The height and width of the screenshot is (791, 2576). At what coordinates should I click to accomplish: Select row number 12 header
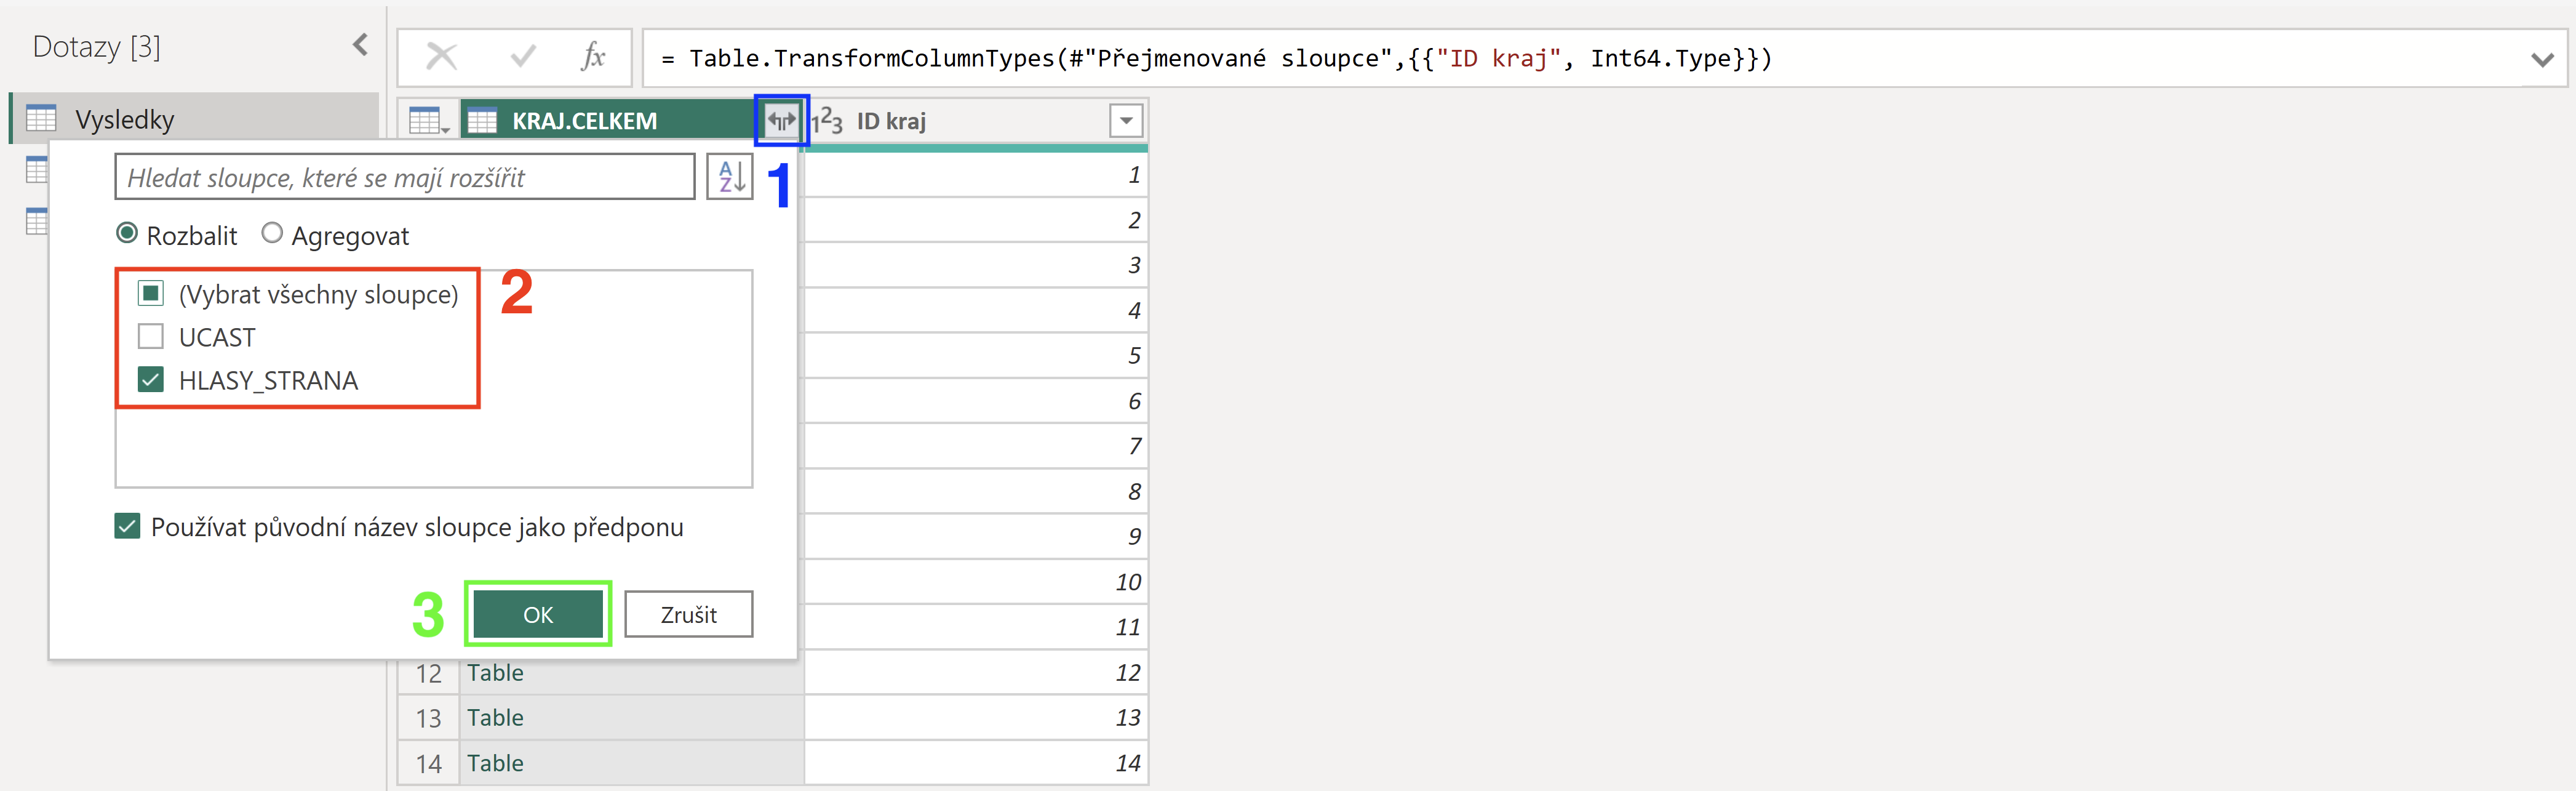(x=429, y=673)
